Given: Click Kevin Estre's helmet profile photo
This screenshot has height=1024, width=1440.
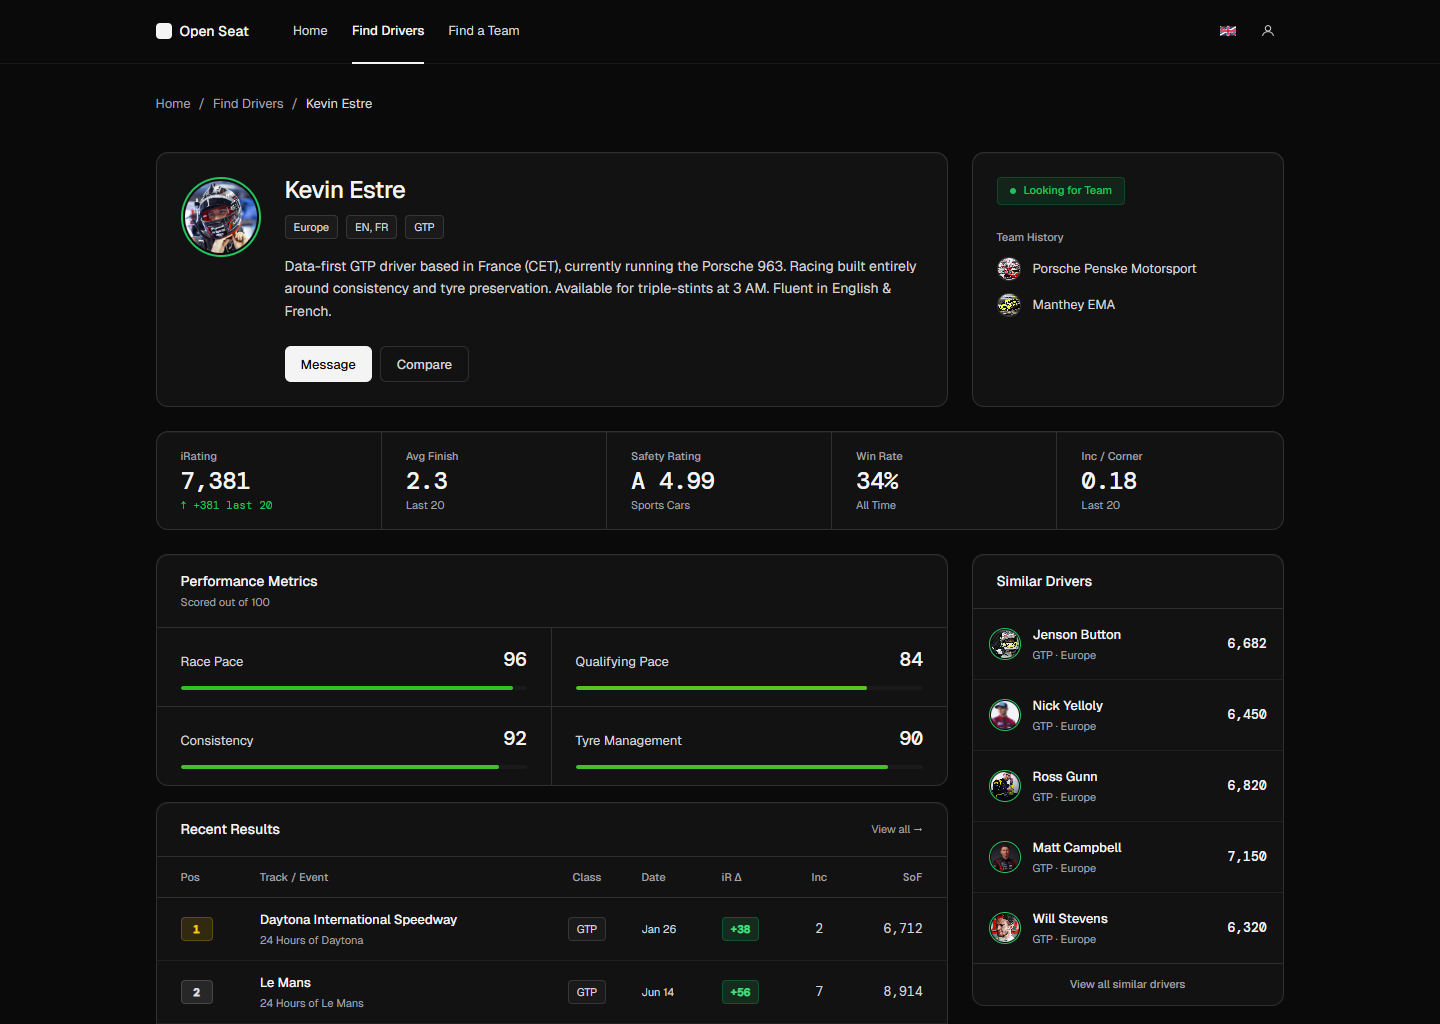Looking at the screenshot, I should tap(220, 216).
